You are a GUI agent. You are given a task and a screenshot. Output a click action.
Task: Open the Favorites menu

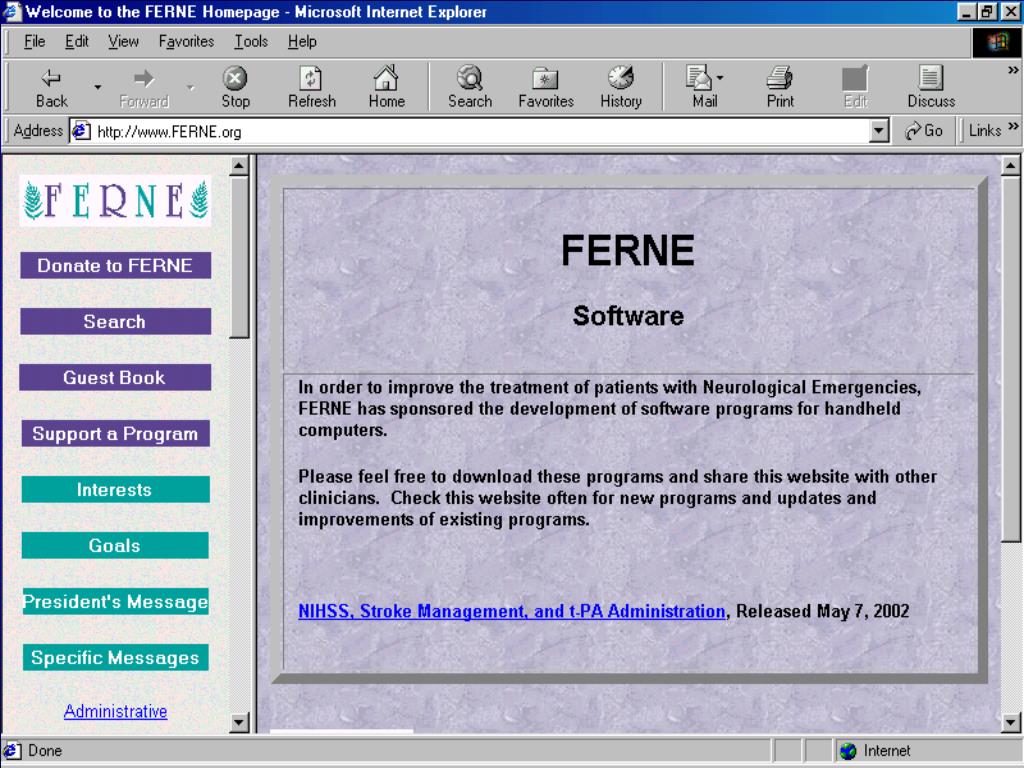point(186,41)
